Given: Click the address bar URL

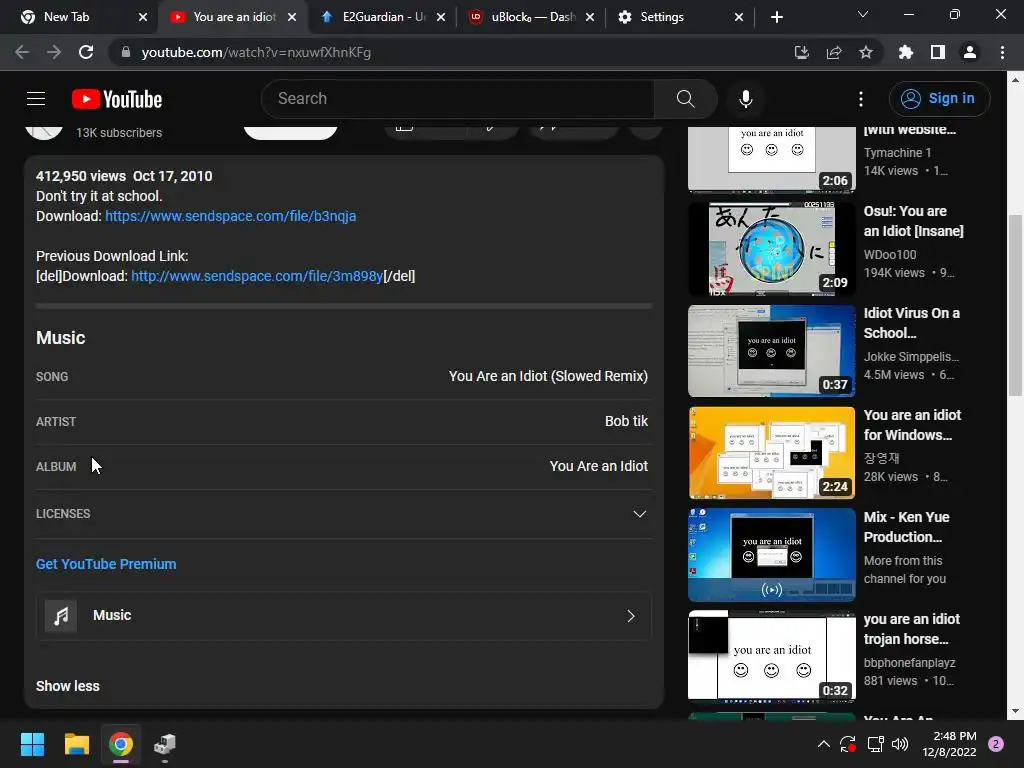Looking at the screenshot, I should (256, 52).
